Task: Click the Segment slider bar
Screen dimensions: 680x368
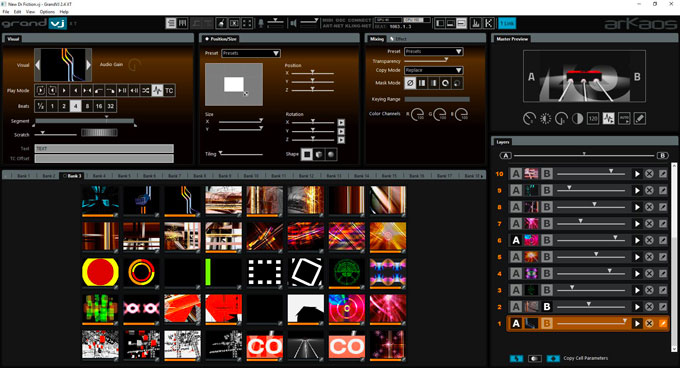Action: pos(85,121)
